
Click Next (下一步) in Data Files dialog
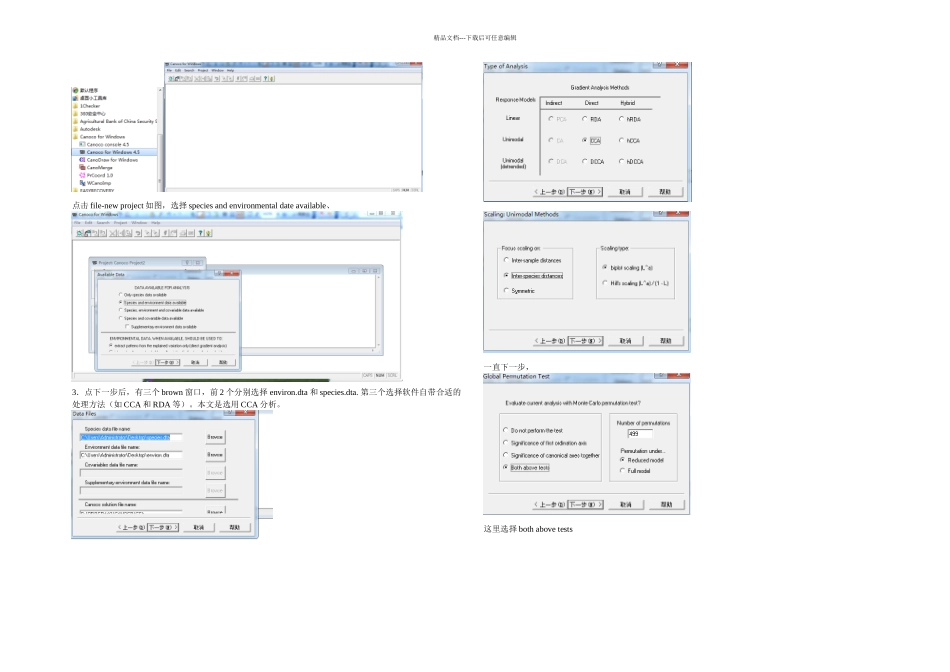point(163,527)
